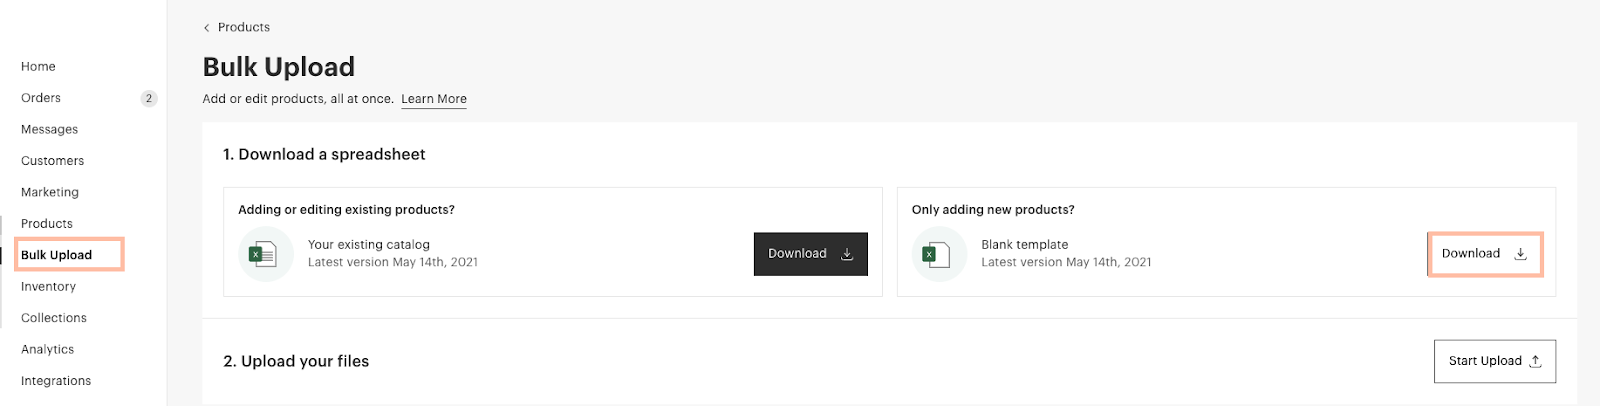Screen dimensions: 1600x406
Task: Navigate to Marketing
Action: coord(50,192)
